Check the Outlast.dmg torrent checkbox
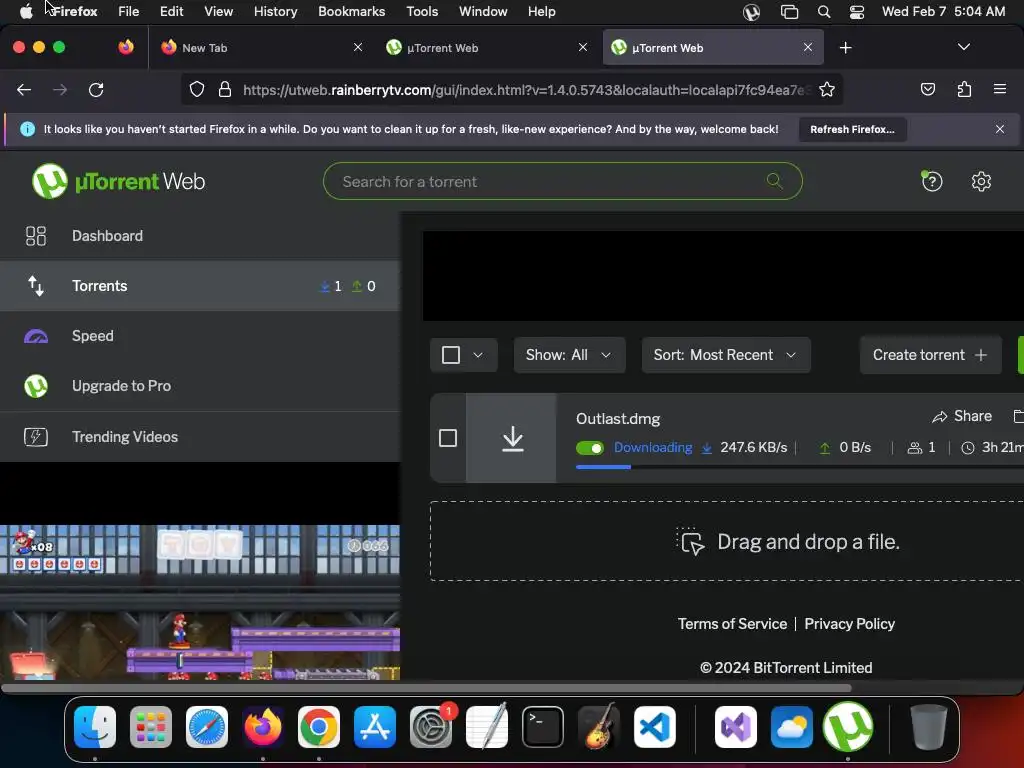 (448, 438)
